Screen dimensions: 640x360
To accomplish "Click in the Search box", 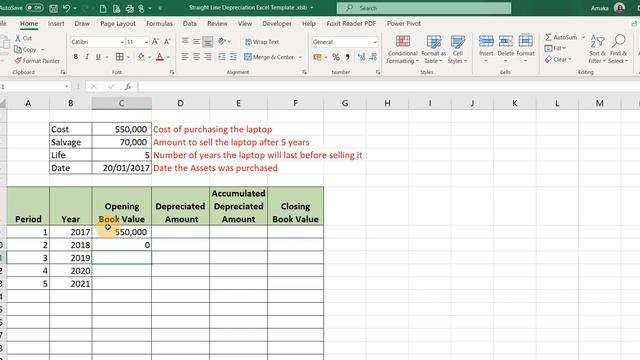I will [424, 8].
